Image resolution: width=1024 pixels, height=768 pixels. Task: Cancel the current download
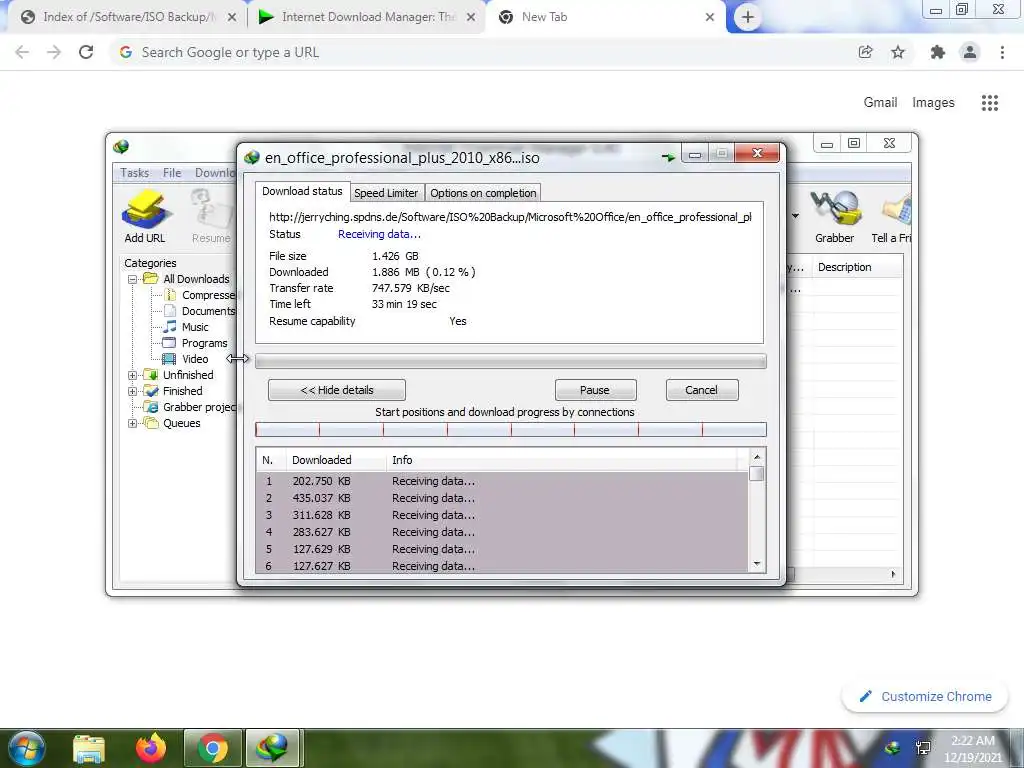click(x=702, y=390)
